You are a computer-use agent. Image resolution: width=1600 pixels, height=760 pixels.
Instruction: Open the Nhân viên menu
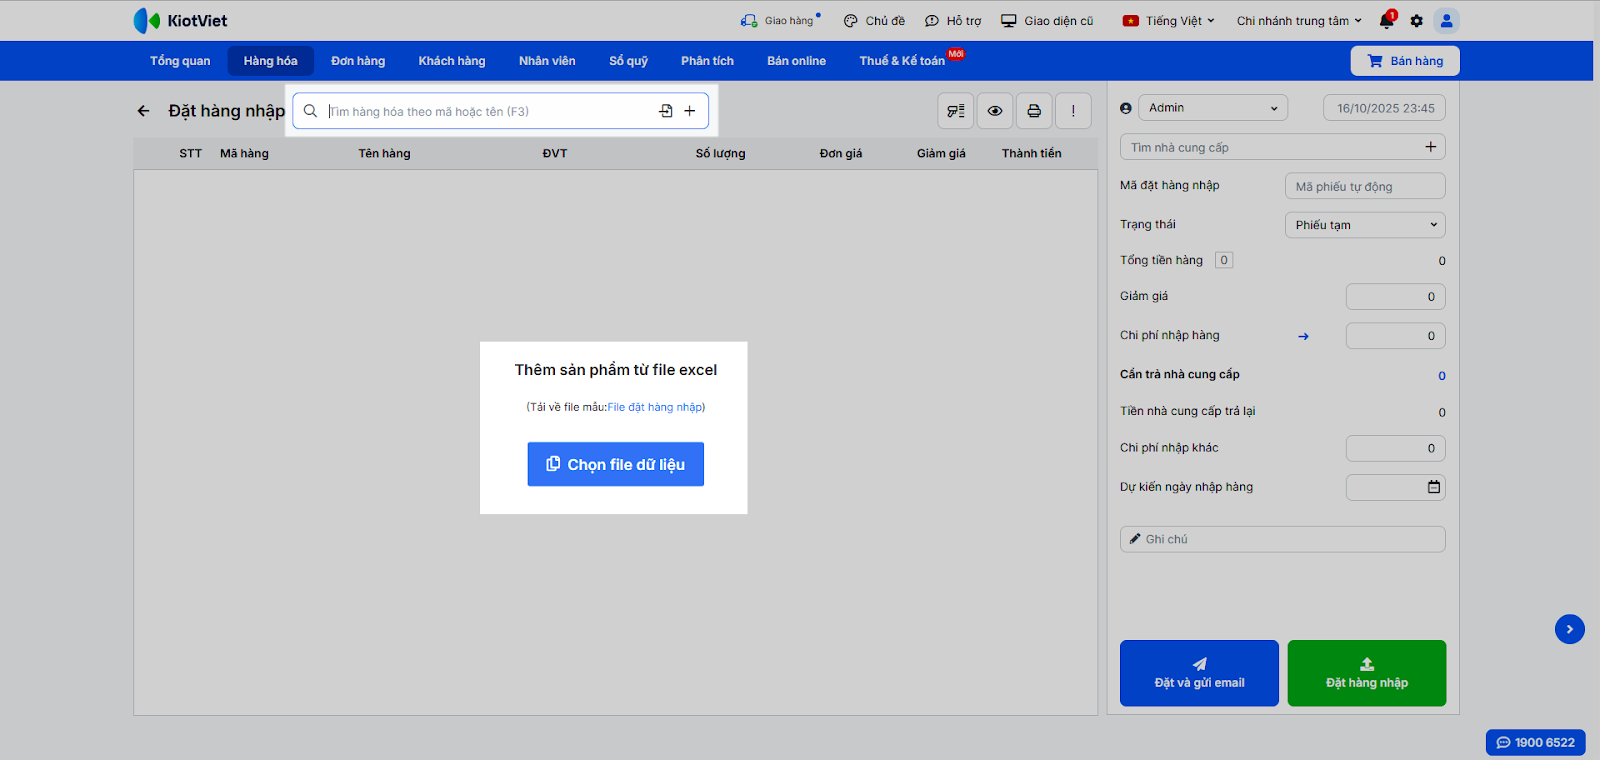(x=547, y=61)
